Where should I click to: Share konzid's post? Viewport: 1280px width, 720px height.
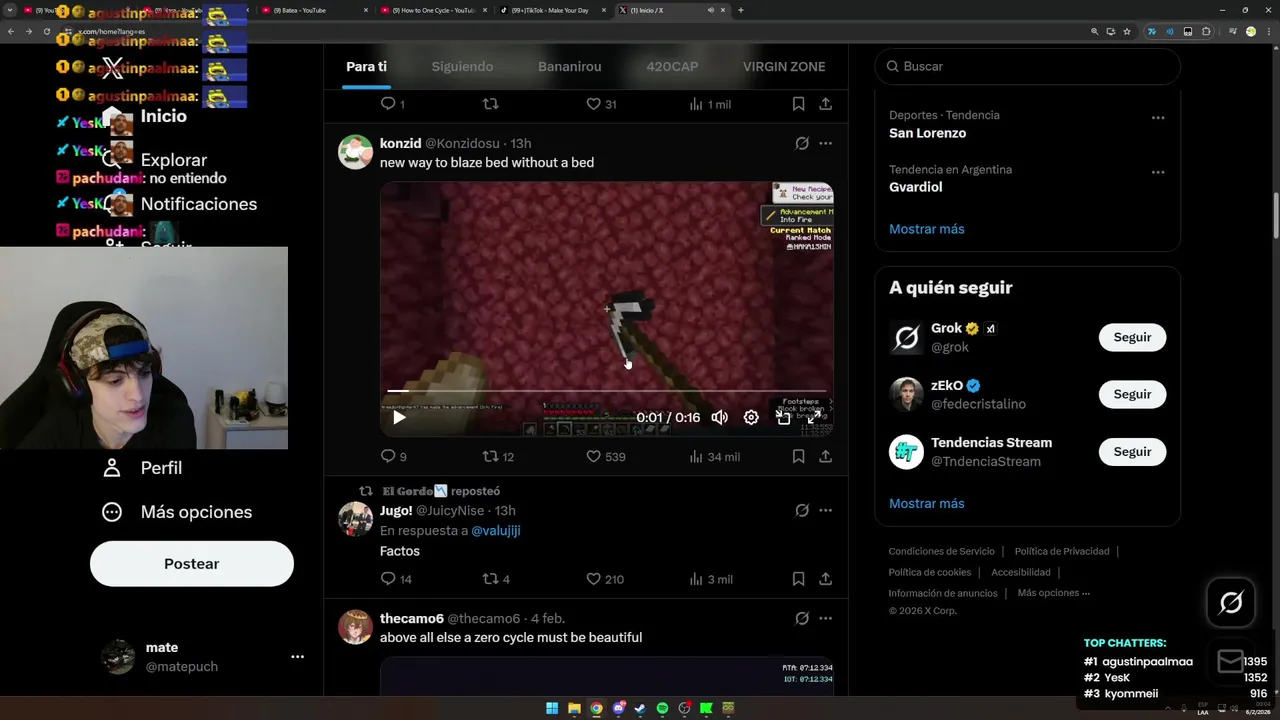(x=825, y=456)
